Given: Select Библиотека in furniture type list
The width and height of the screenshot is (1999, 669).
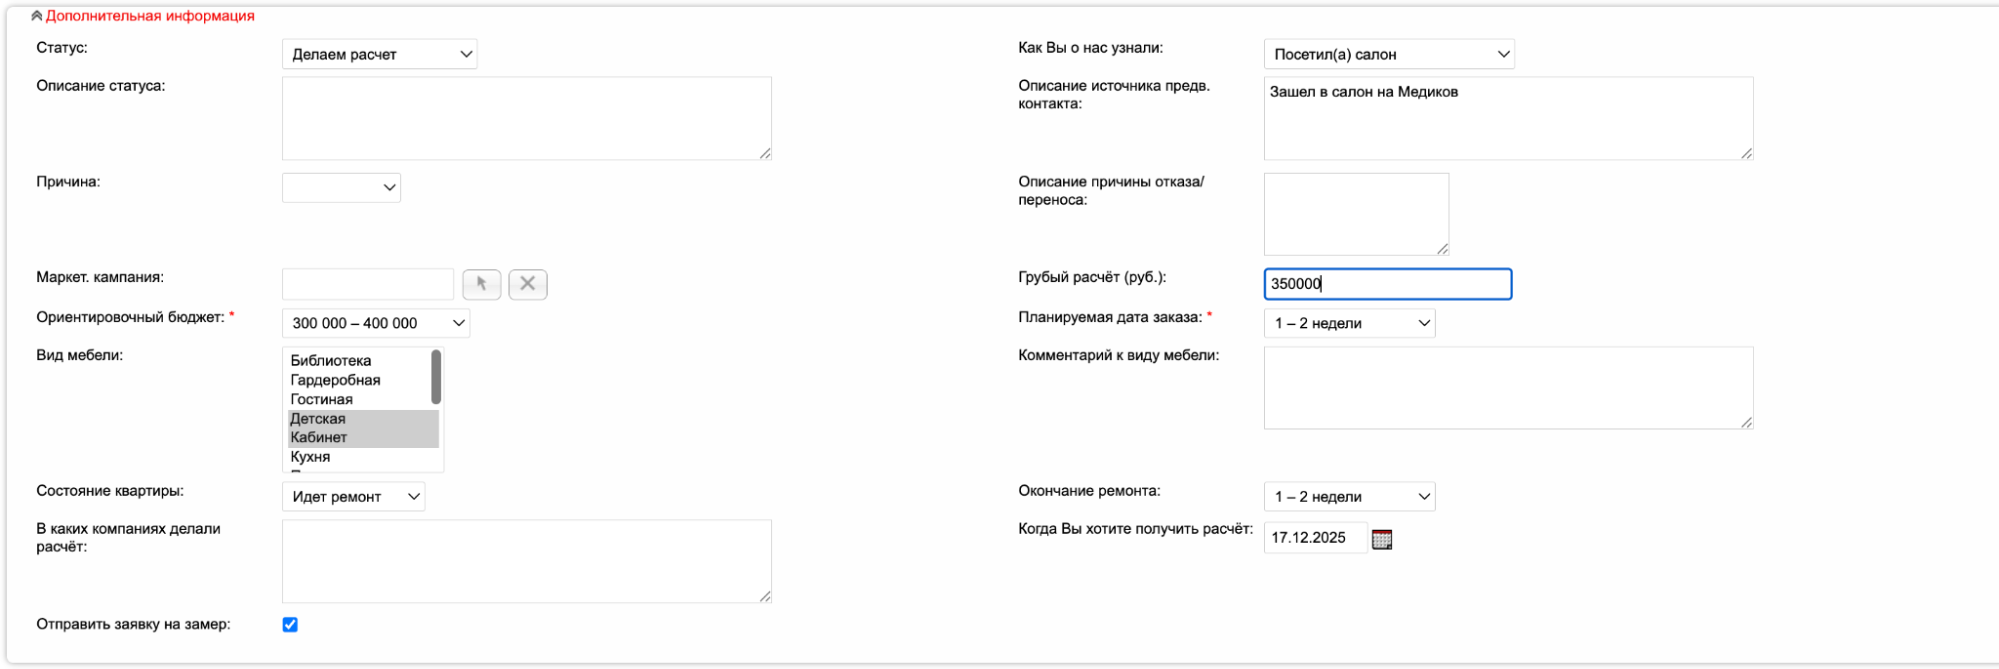Looking at the screenshot, I should pyautogui.click(x=331, y=361).
